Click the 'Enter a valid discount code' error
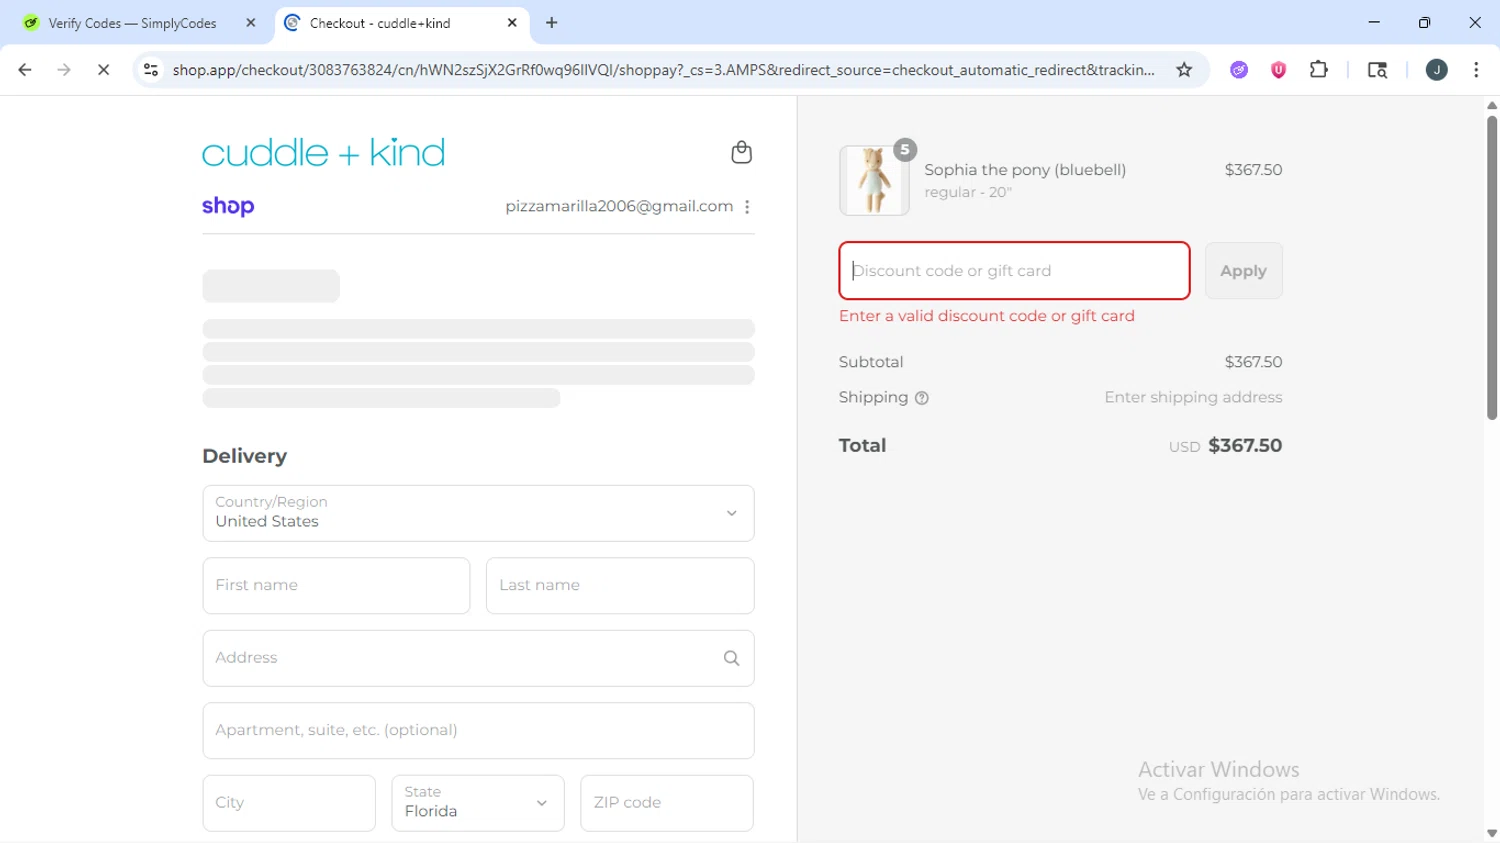The width and height of the screenshot is (1500, 843). pos(987,316)
